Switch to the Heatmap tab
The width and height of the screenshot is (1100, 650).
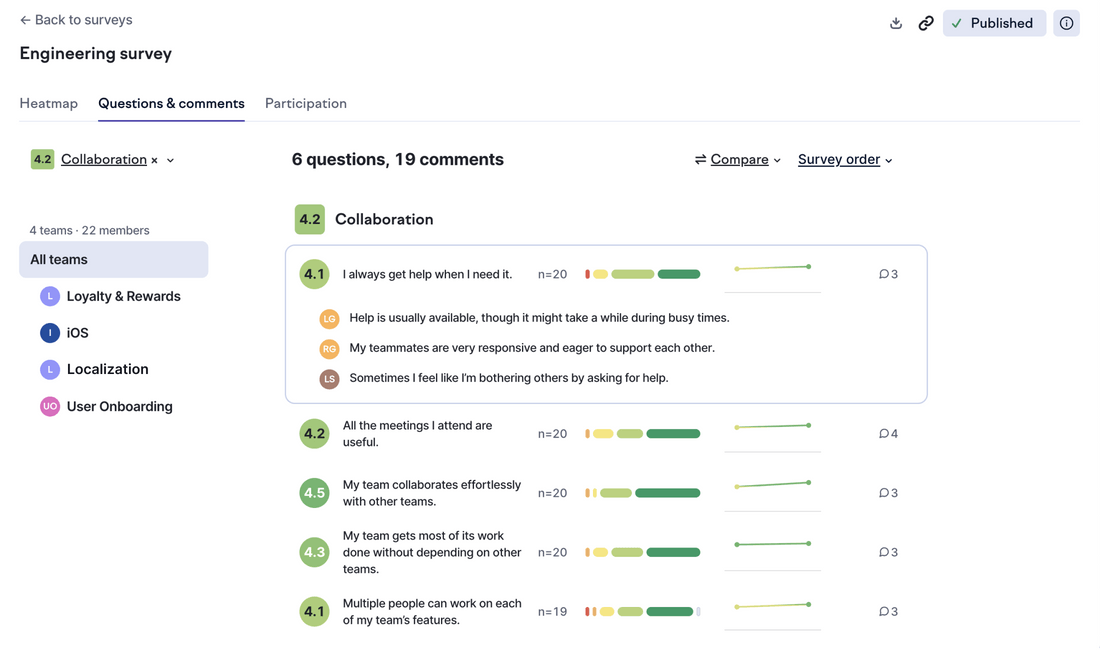[48, 103]
